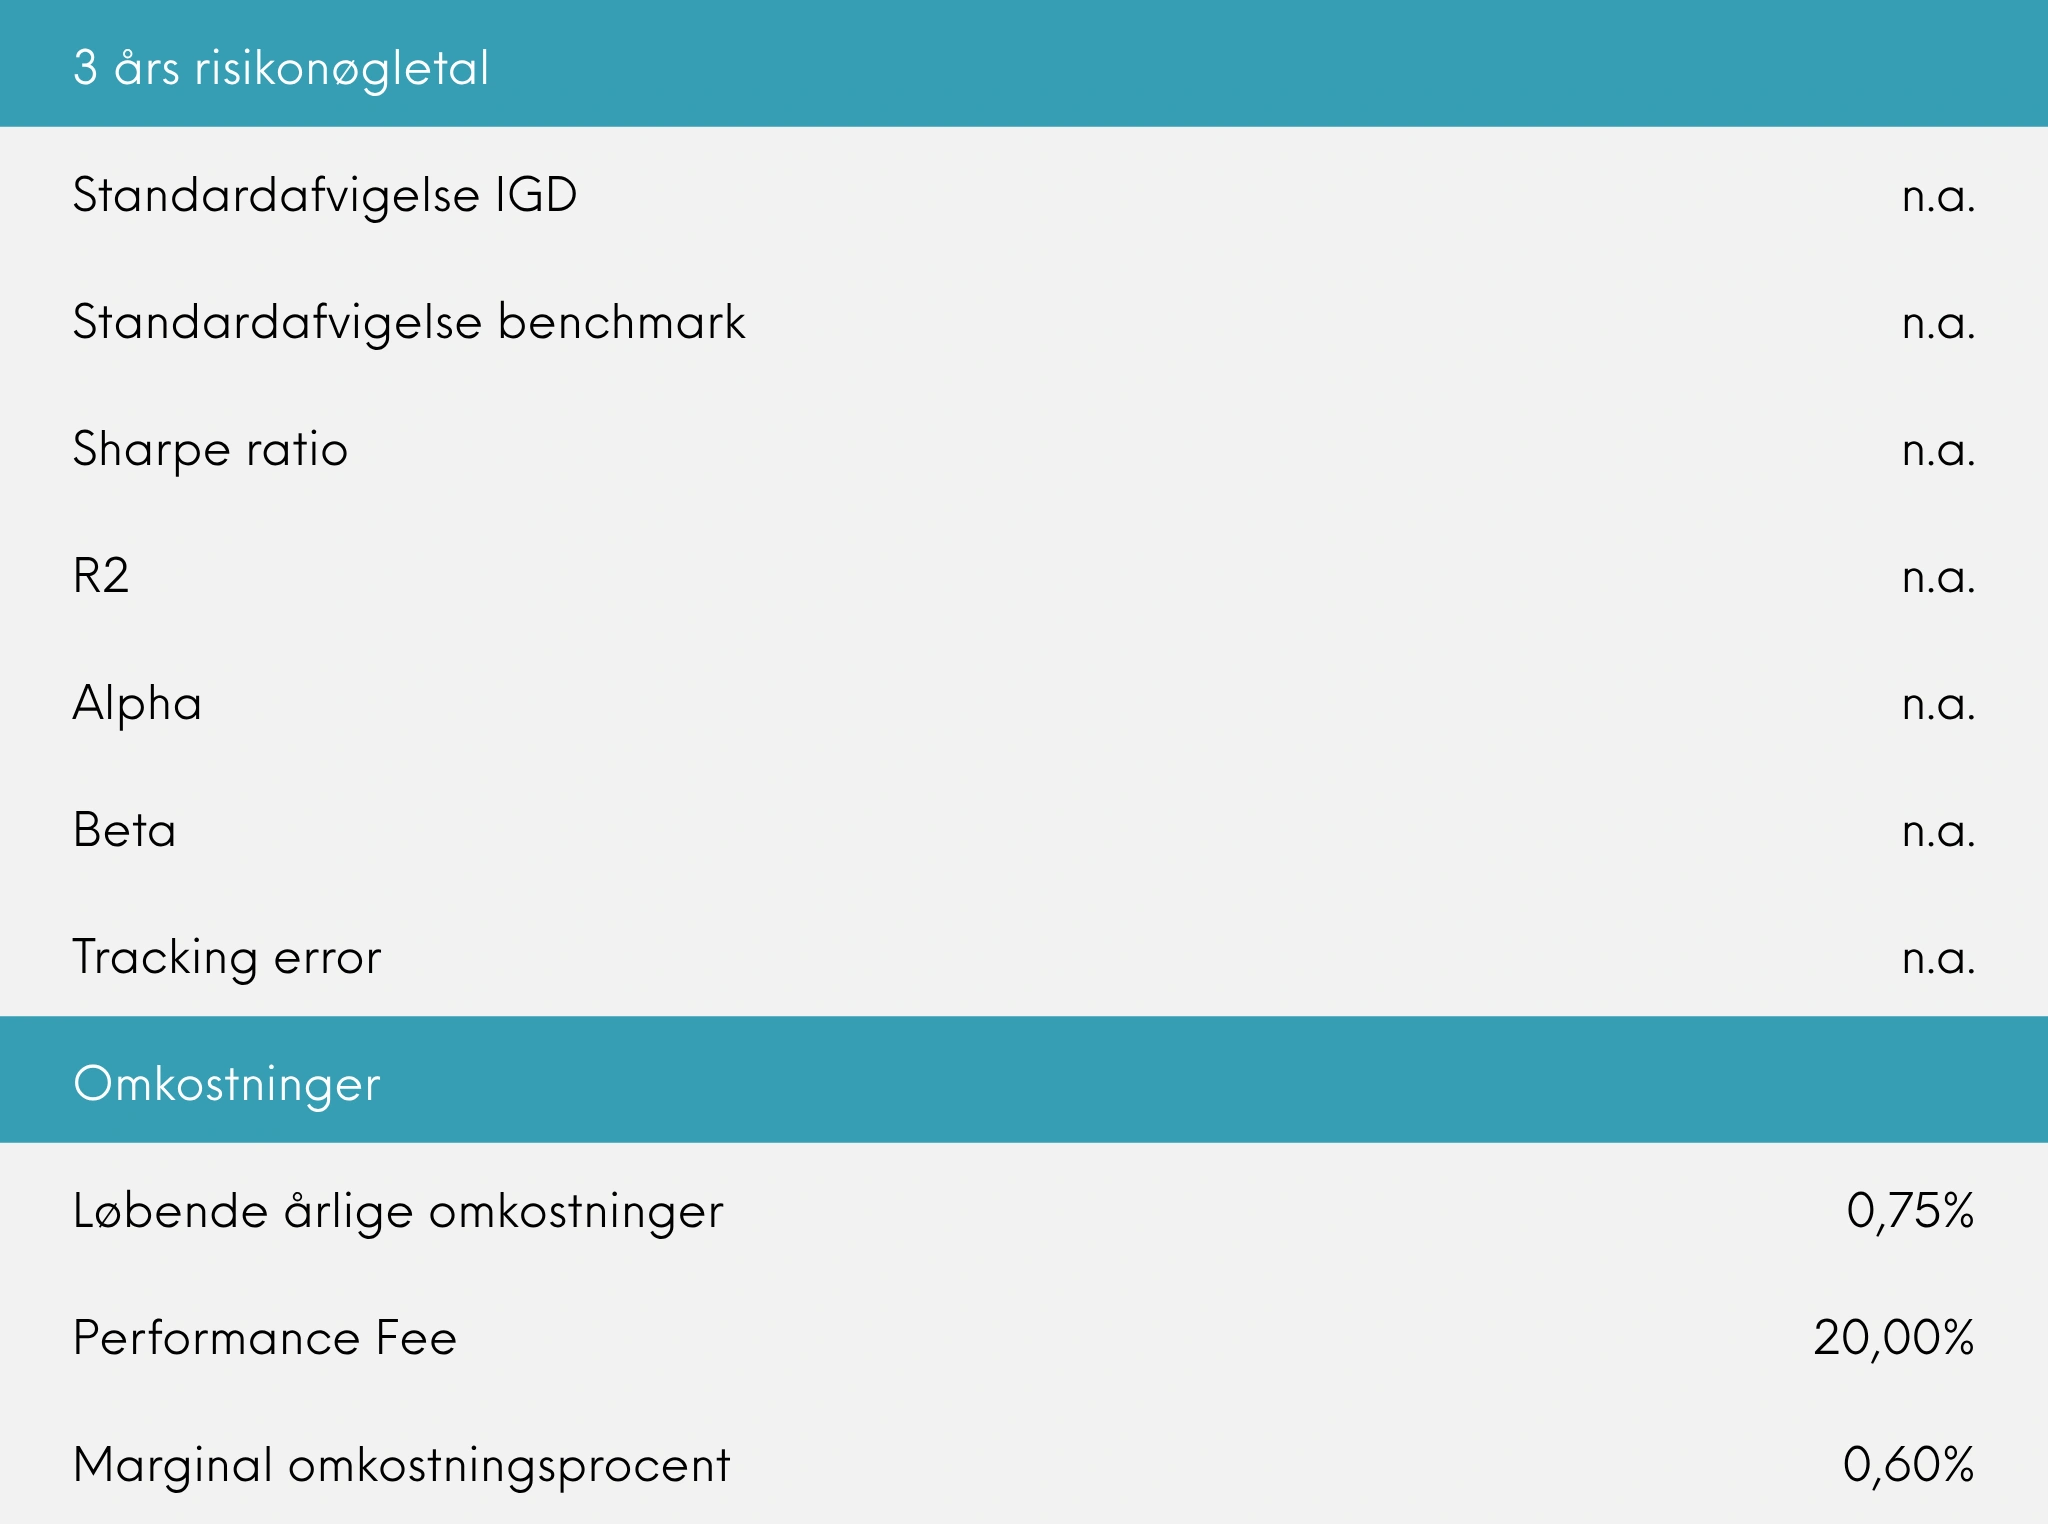
Task: Click the n.a. value beside R2
Action: (x=1938, y=577)
